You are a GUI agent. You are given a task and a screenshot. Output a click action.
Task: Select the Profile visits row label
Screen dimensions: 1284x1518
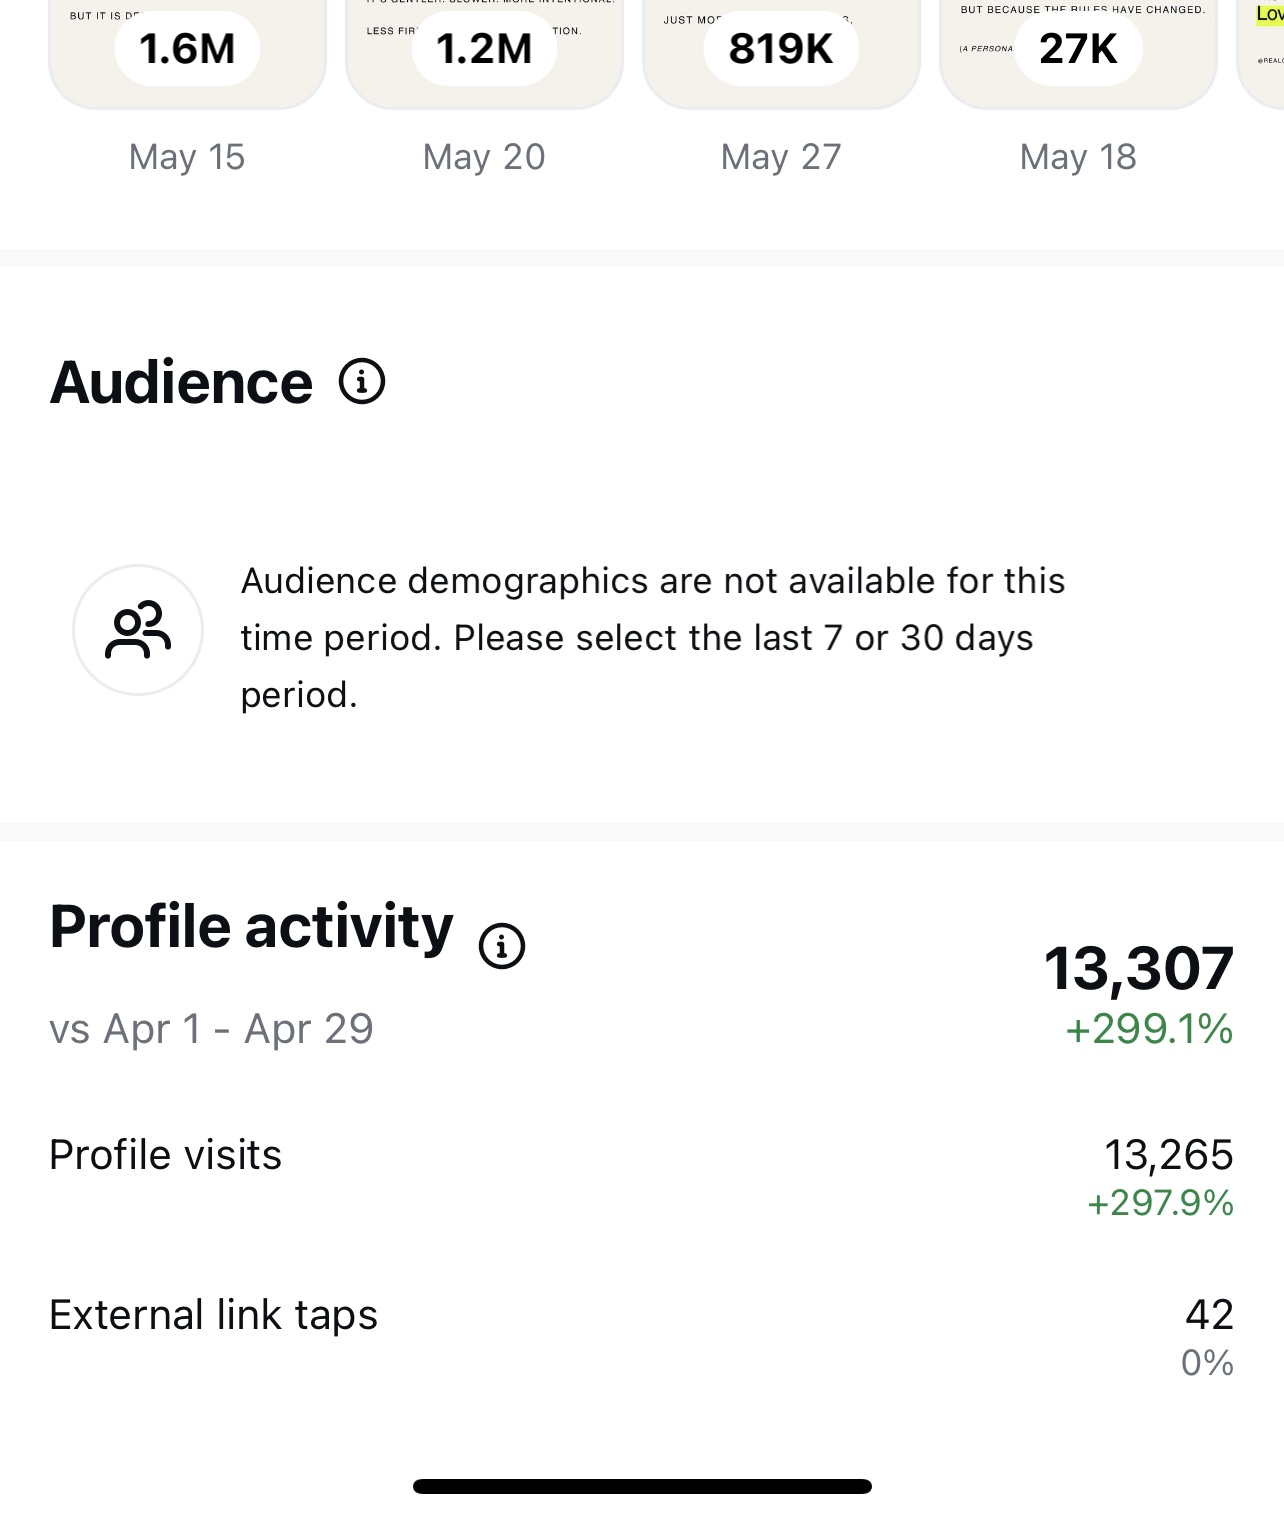coord(166,1155)
